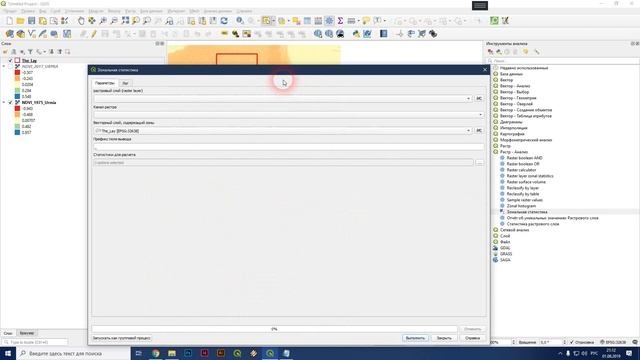Activate the Zoom In magnifier tool

click(103, 21)
